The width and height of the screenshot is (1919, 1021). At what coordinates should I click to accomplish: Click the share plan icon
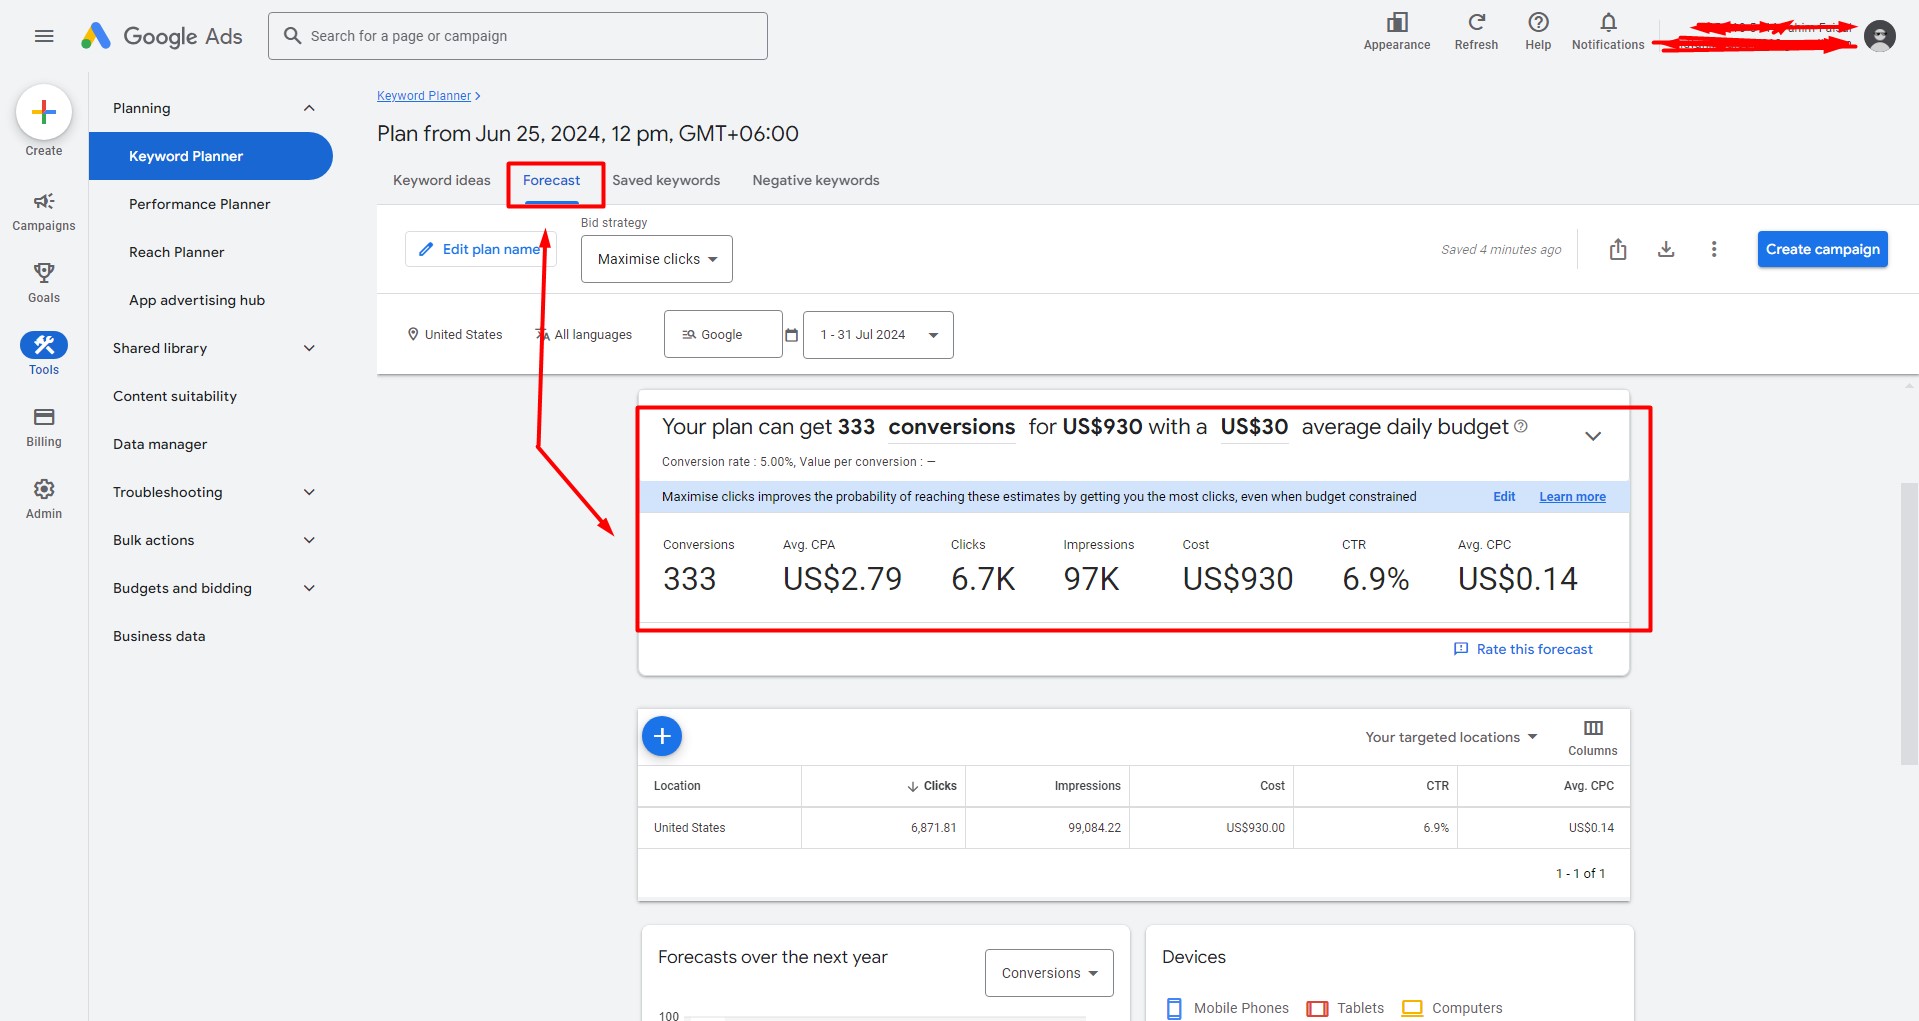1618,249
